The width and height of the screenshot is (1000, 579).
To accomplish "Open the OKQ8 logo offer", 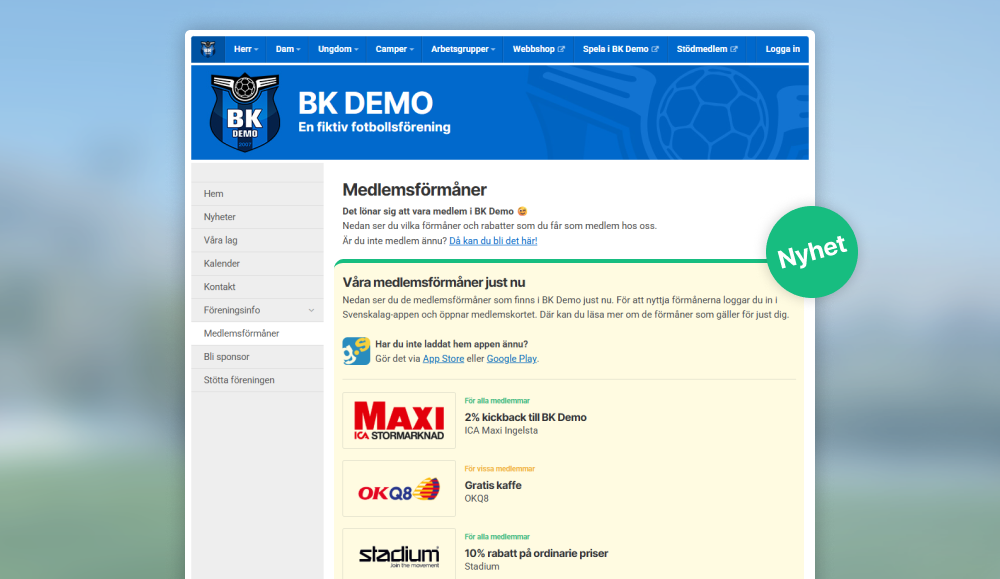I will tap(399, 489).
